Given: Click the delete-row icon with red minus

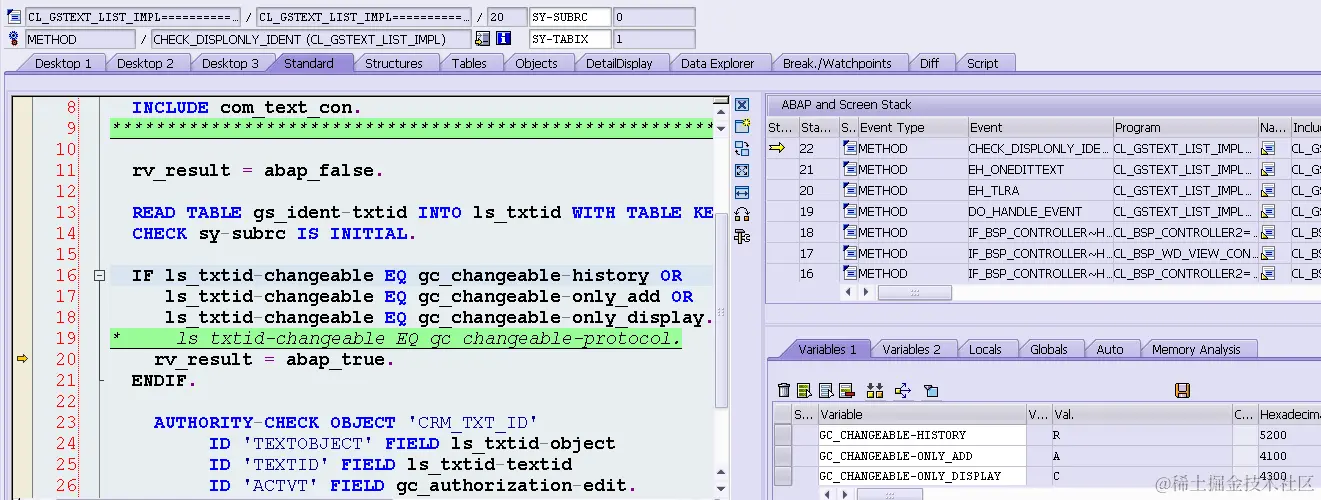Looking at the screenshot, I should (846, 390).
